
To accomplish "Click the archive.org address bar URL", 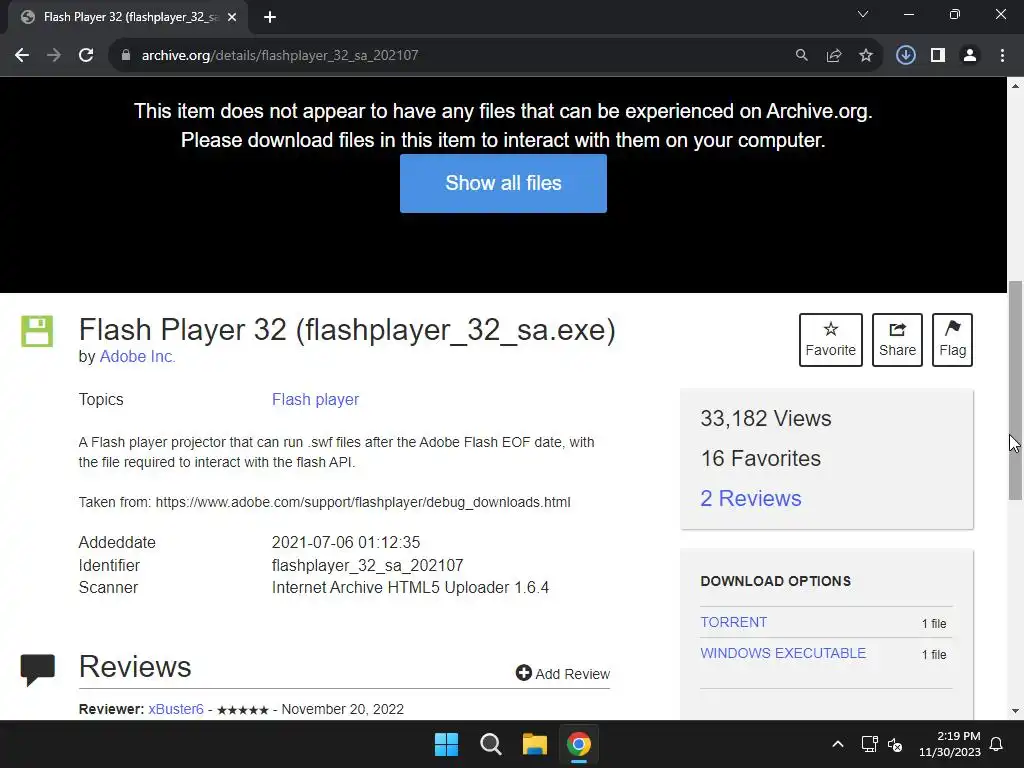I will (280, 56).
